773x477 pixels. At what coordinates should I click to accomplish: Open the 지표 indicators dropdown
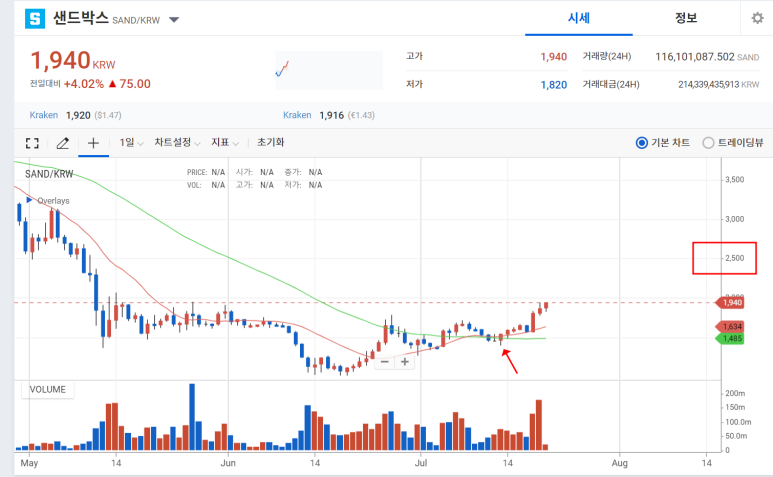pos(225,142)
